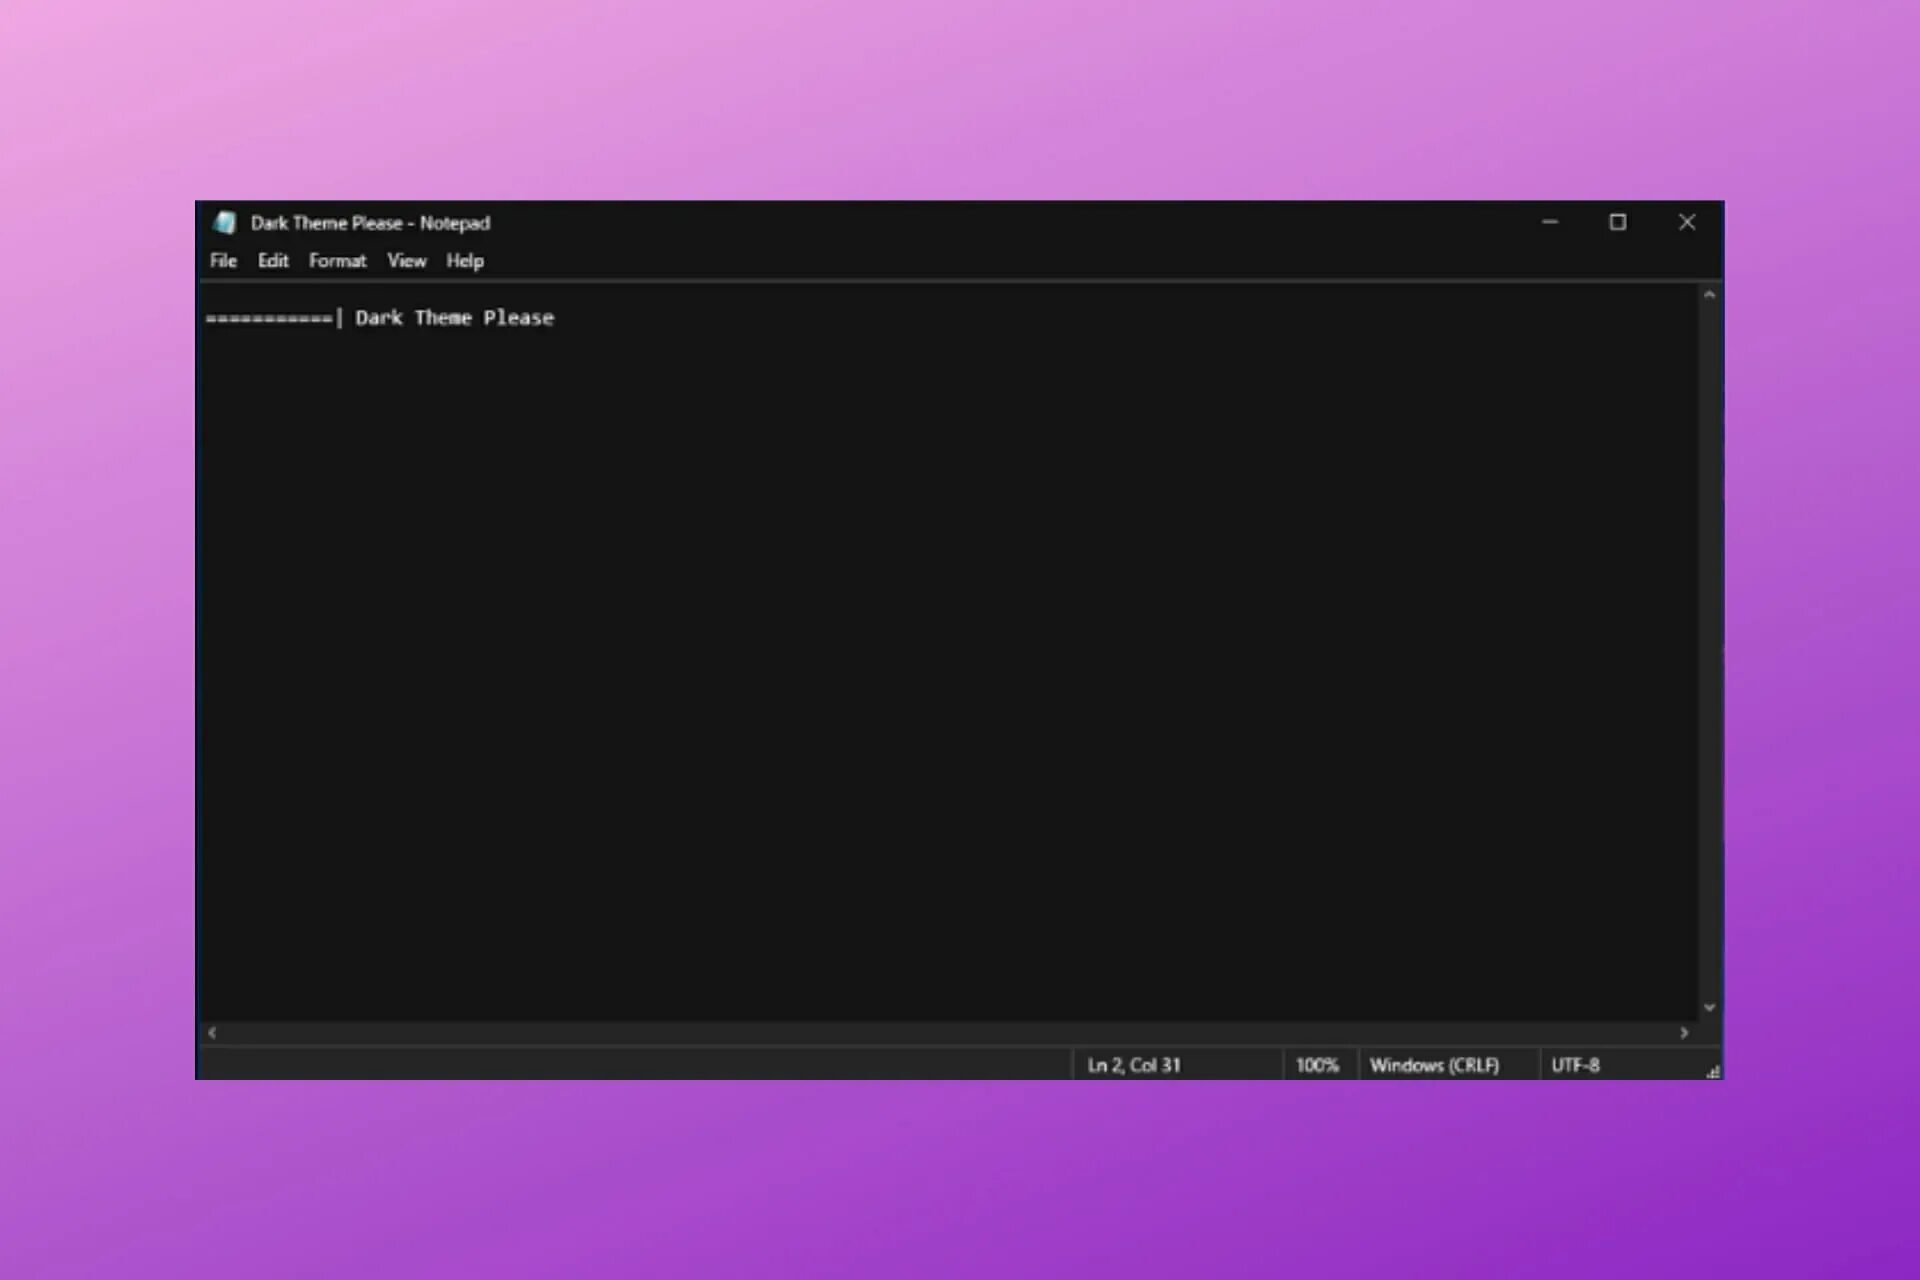Open the Edit menu
This screenshot has width=1920, height=1280.
click(273, 261)
